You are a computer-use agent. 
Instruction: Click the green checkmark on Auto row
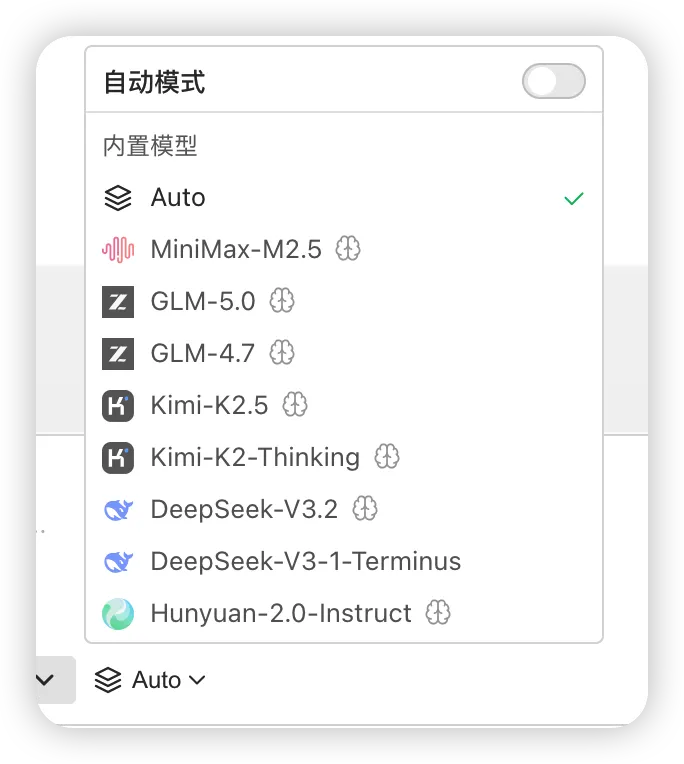pos(573,198)
